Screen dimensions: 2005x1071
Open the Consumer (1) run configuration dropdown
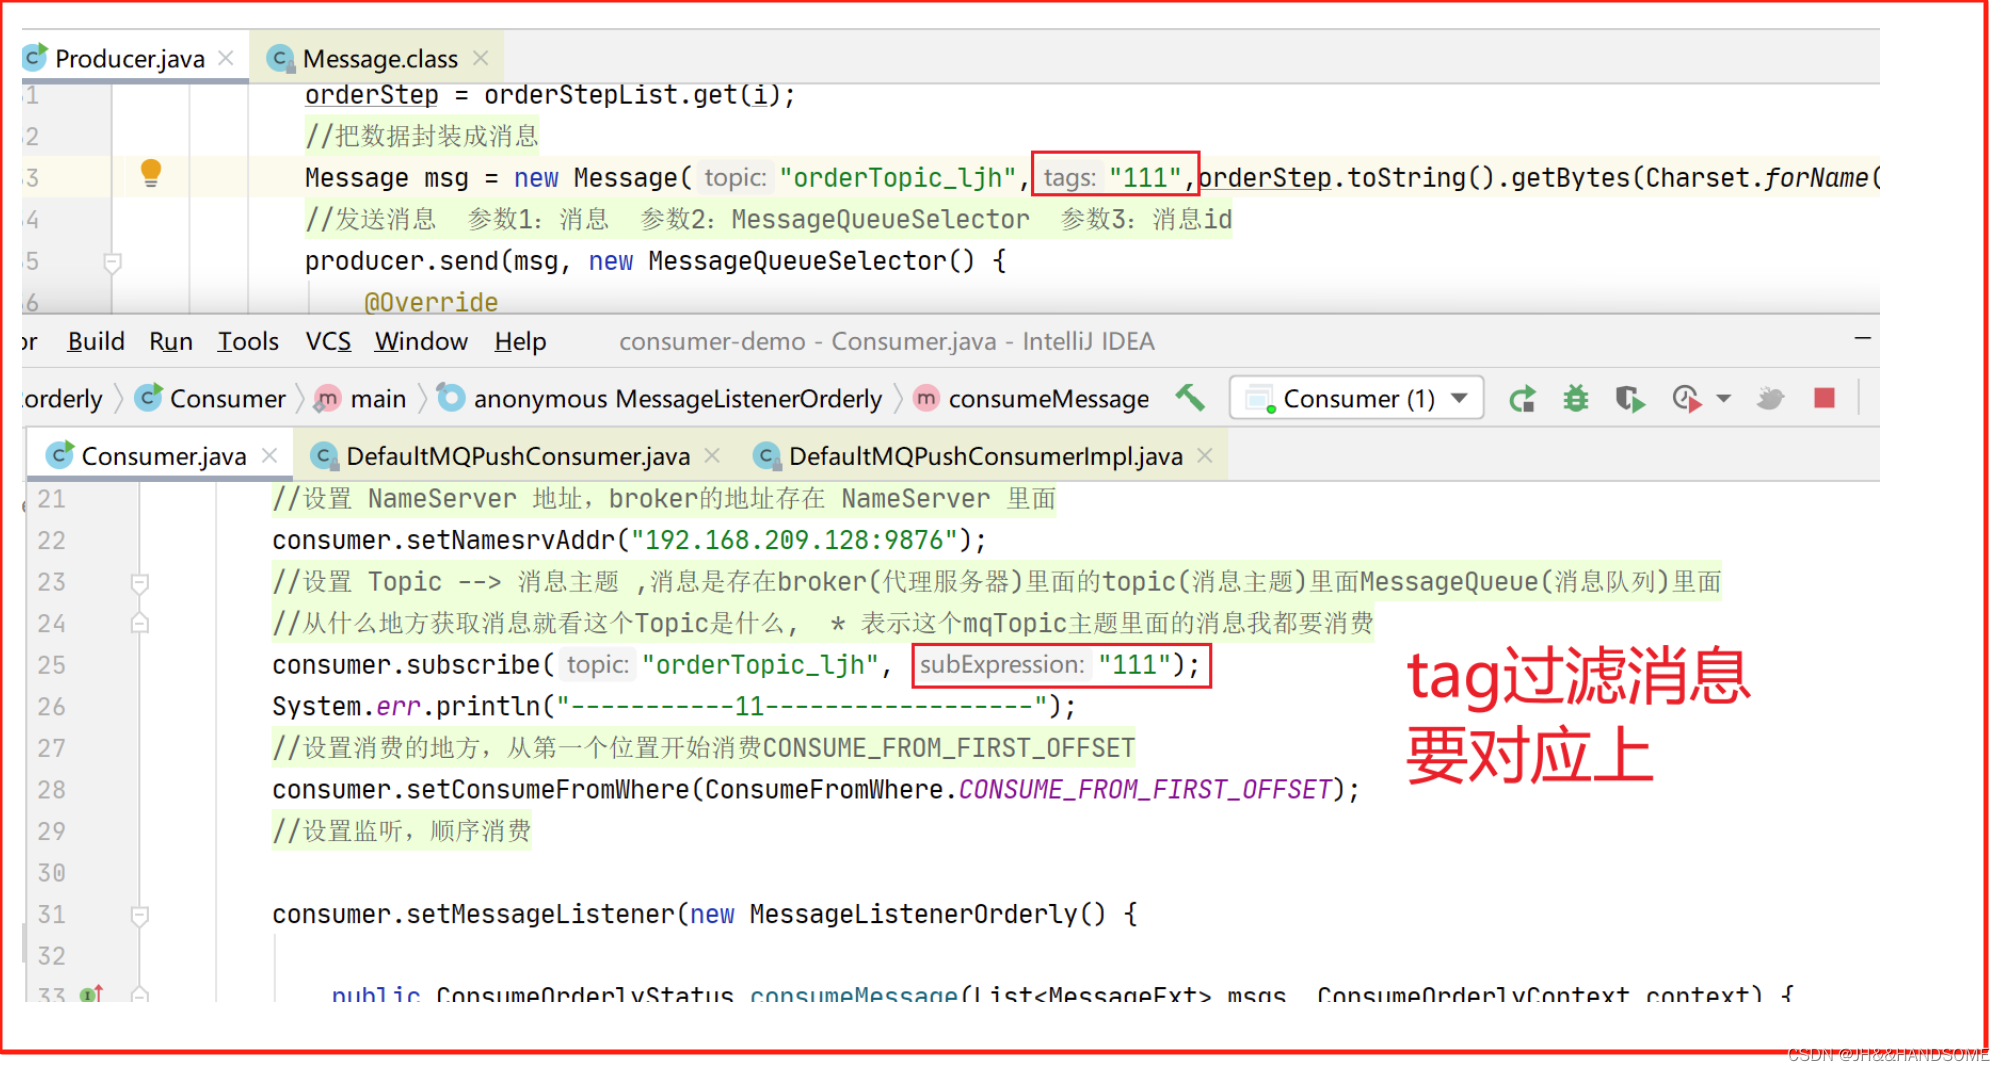pos(1357,398)
